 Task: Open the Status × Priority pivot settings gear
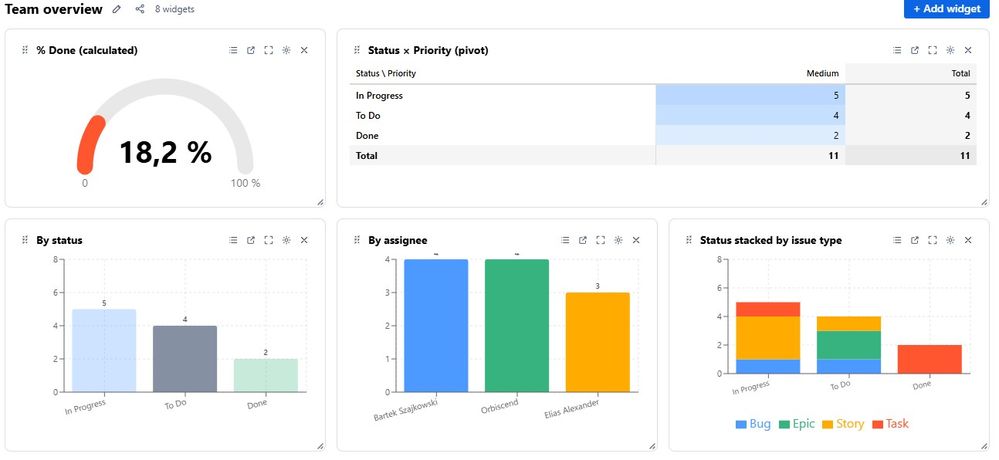point(950,50)
